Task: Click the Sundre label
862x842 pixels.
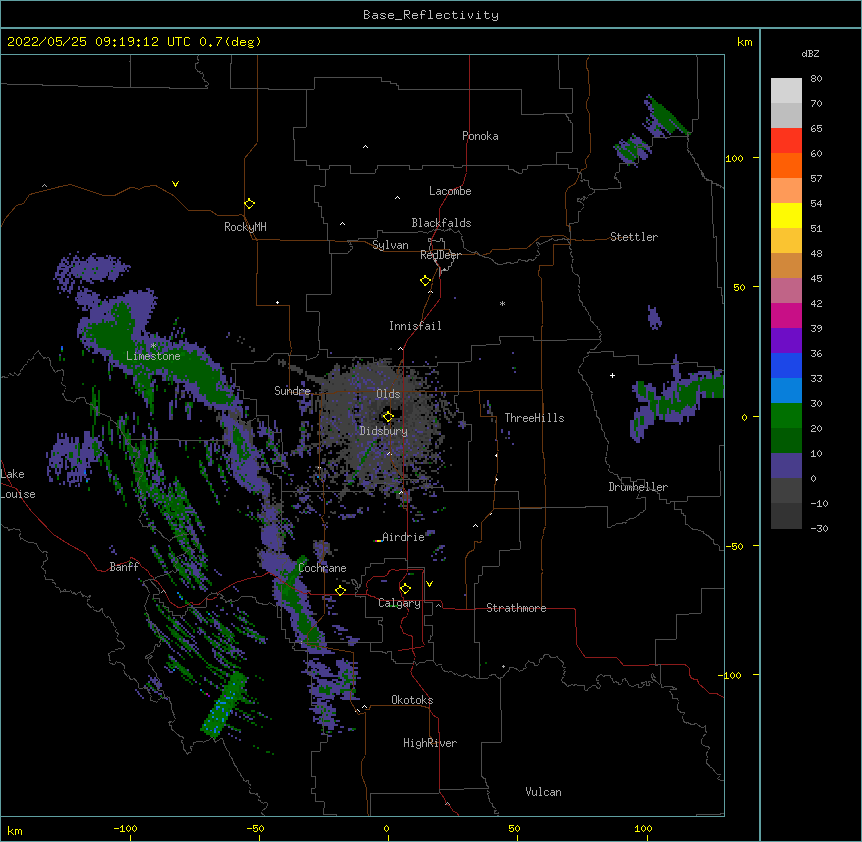Action: pyautogui.click(x=292, y=391)
